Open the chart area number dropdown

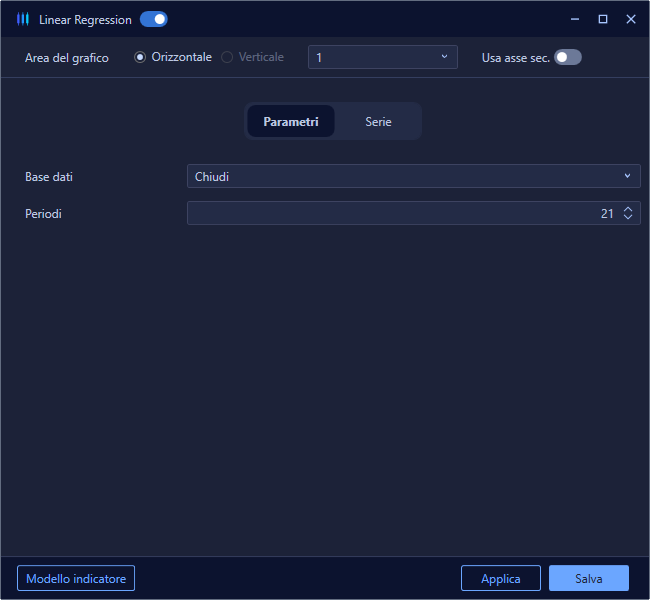pyautogui.click(x=383, y=57)
